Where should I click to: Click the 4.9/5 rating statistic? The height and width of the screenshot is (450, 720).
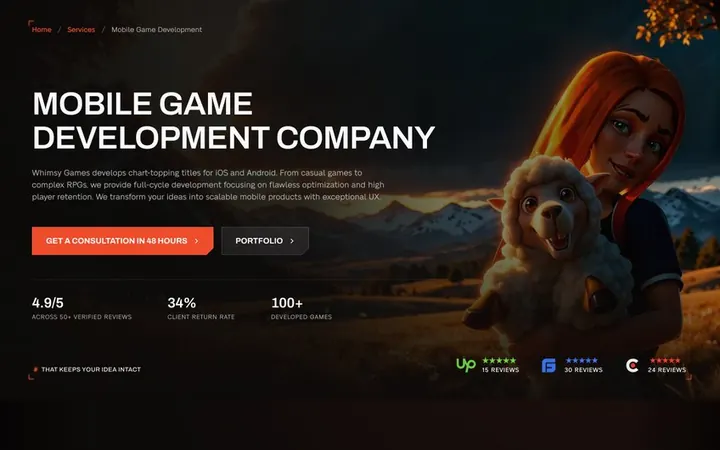click(x=48, y=303)
